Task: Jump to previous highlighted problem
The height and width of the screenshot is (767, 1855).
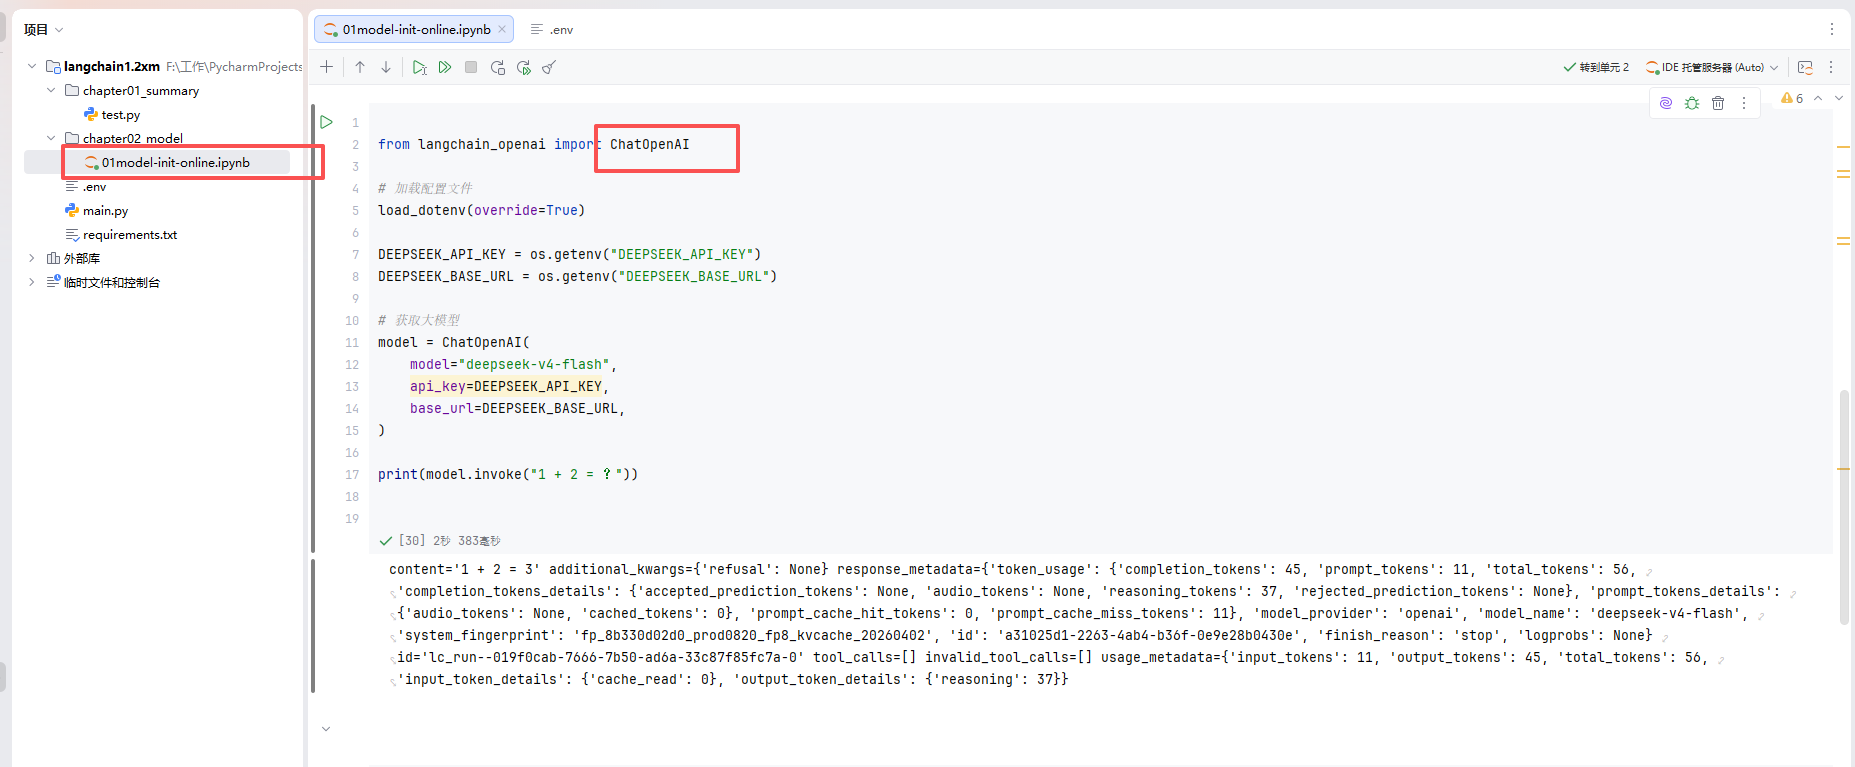Action: (1818, 98)
